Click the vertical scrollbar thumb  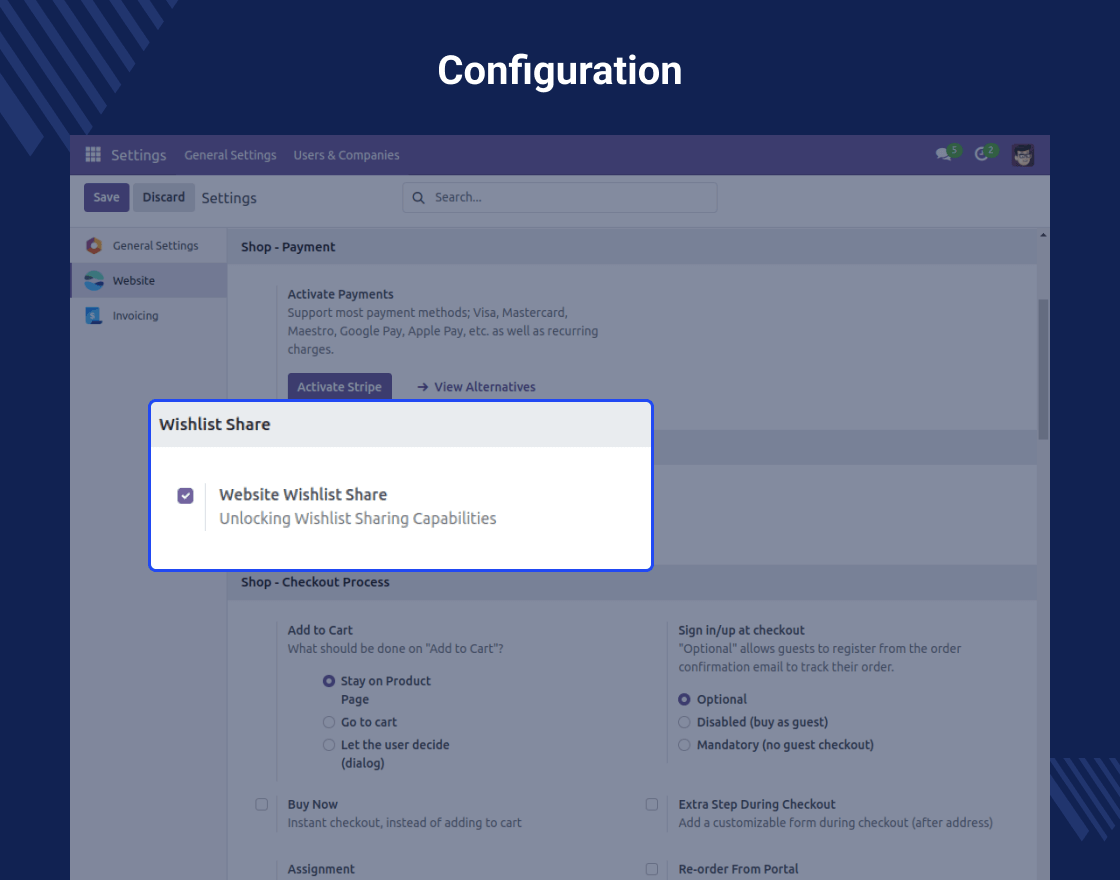pyautogui.click(x=1044, y=369)
